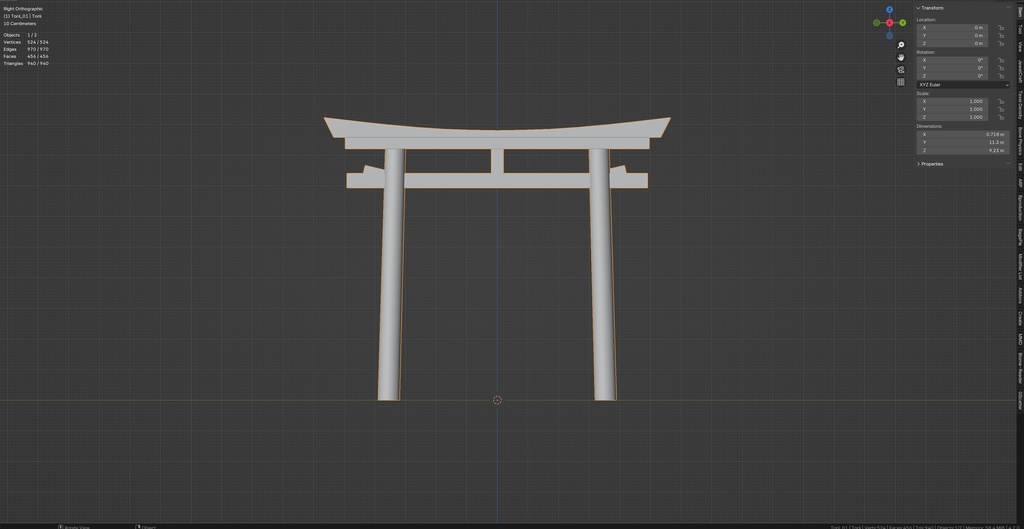The height and width of the screenshot is (529, 1024).
Task: Click the dim blue negative Z gizmo handle
Action: [889, 35]
